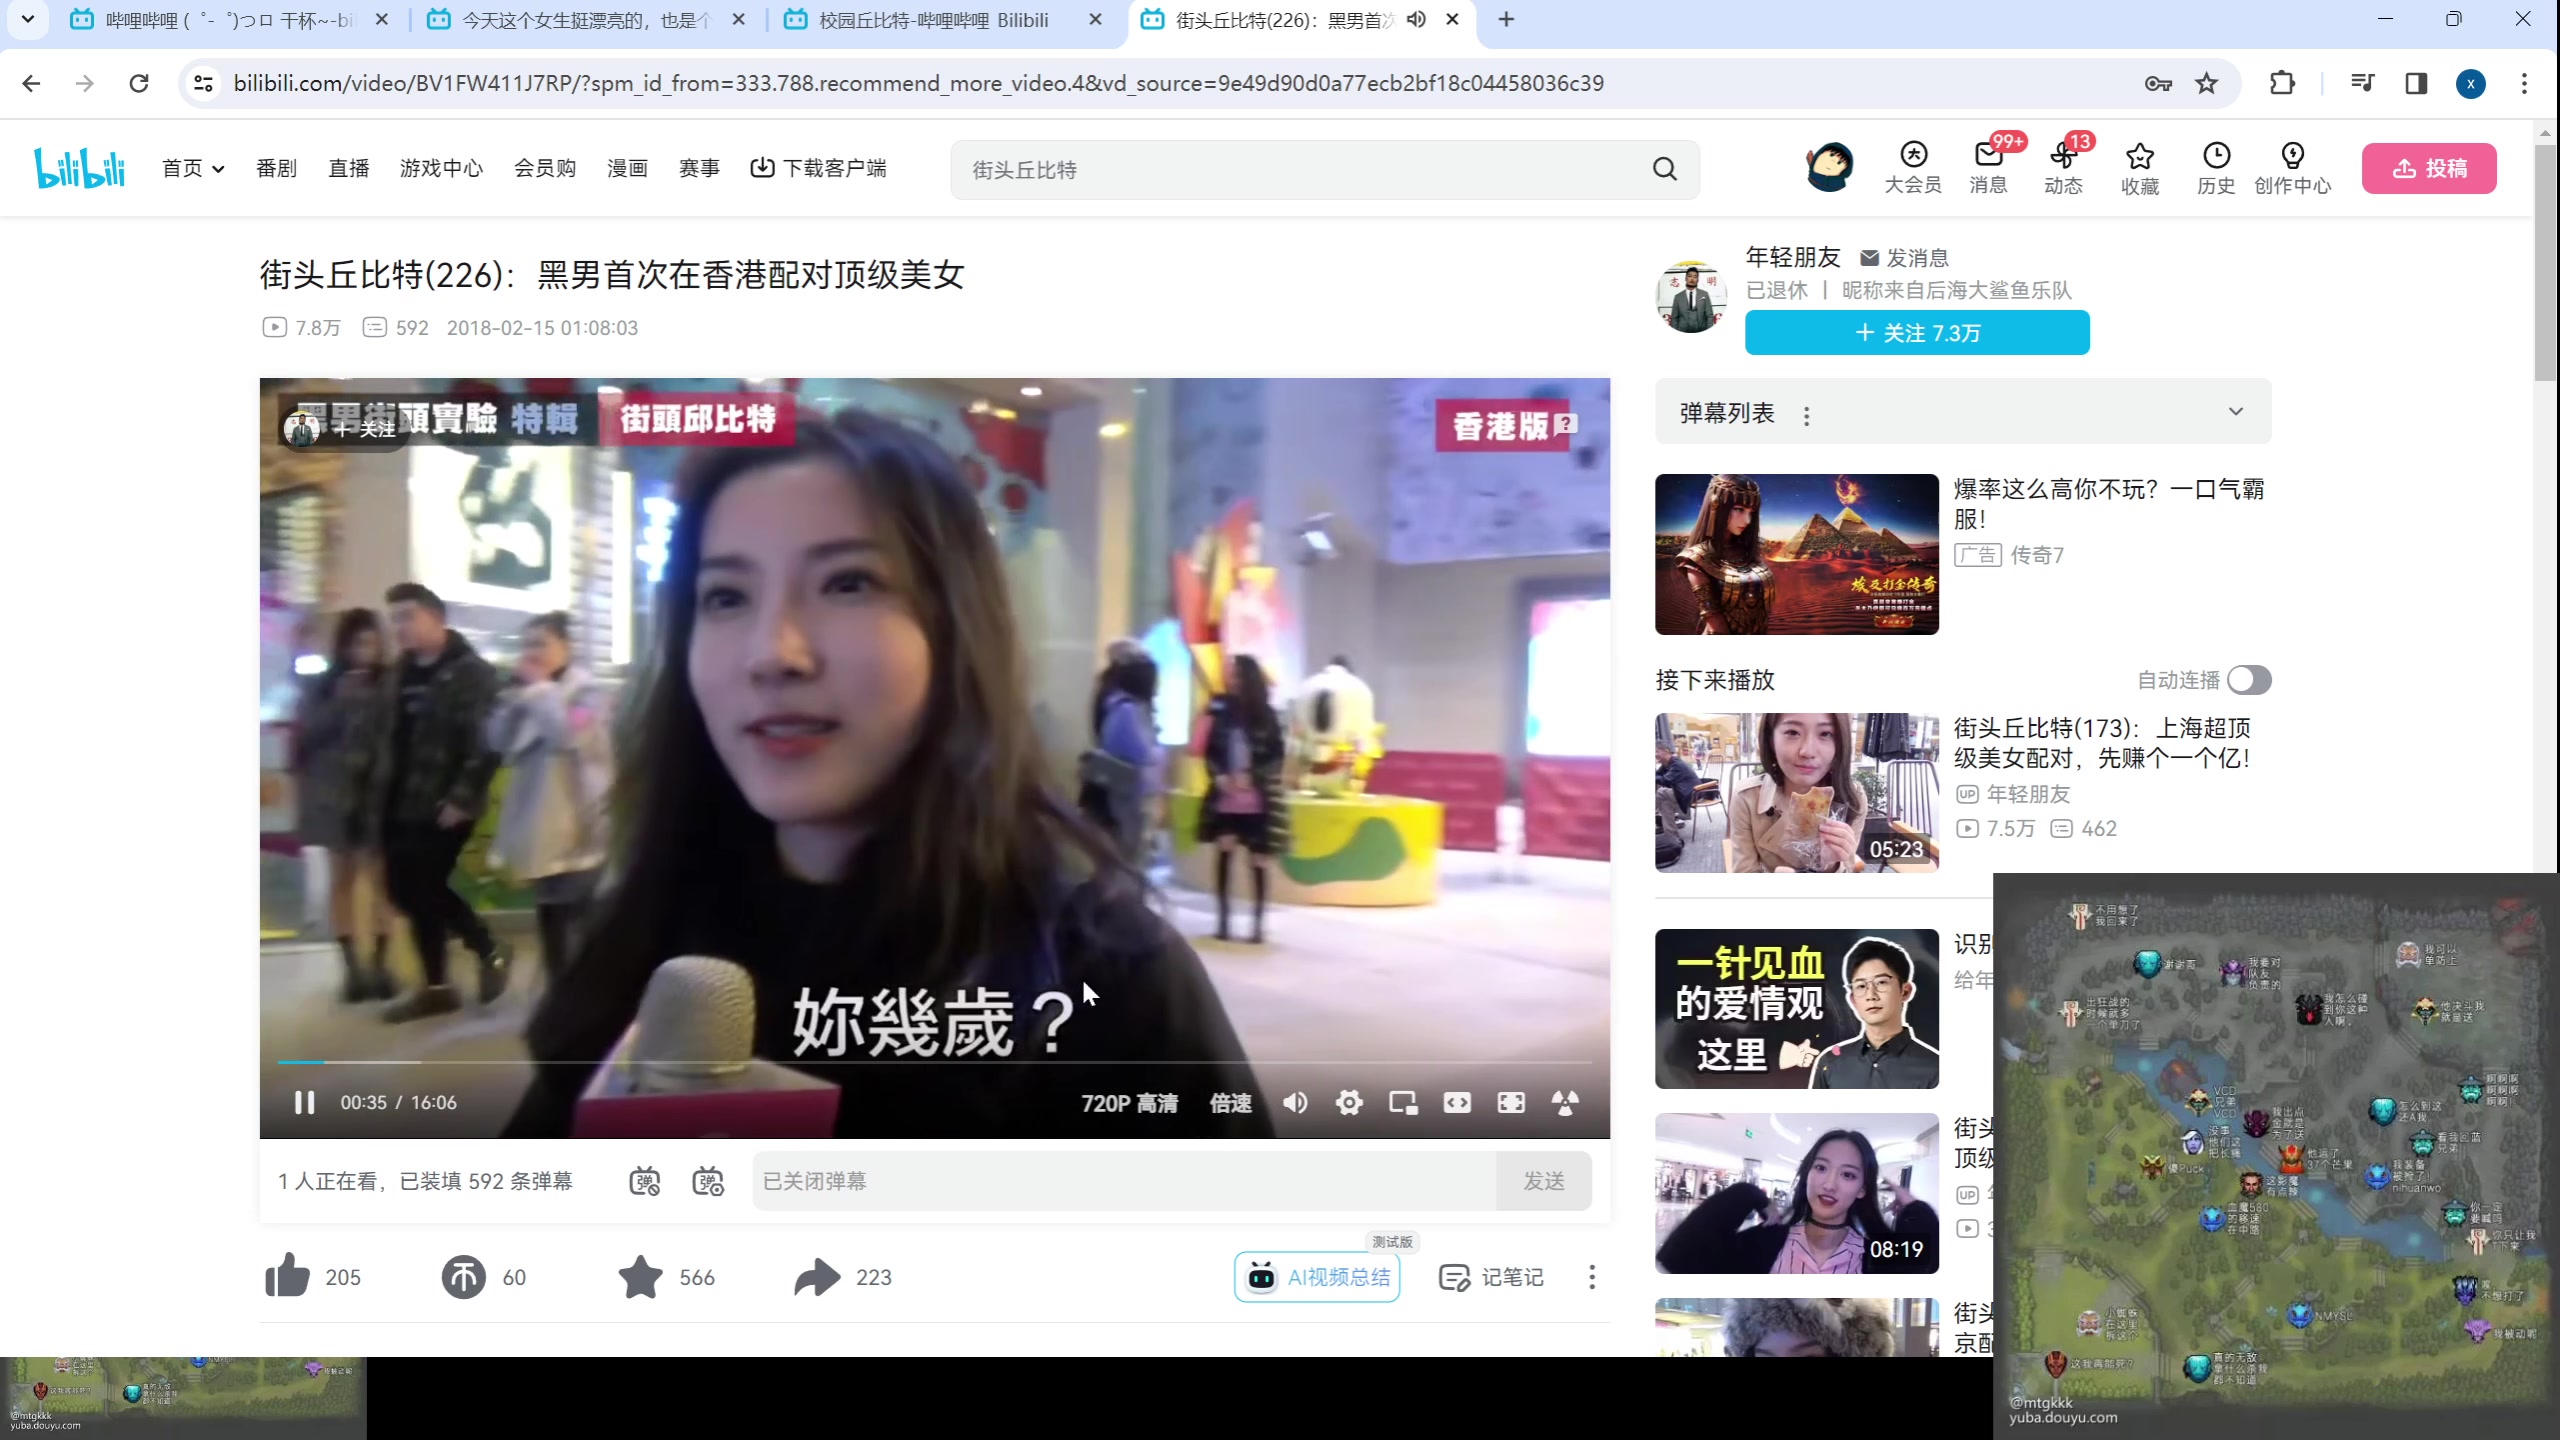Switch to the 校园丘比特 browser tab
The image size is (2560, 1440).
pos(932,20)
